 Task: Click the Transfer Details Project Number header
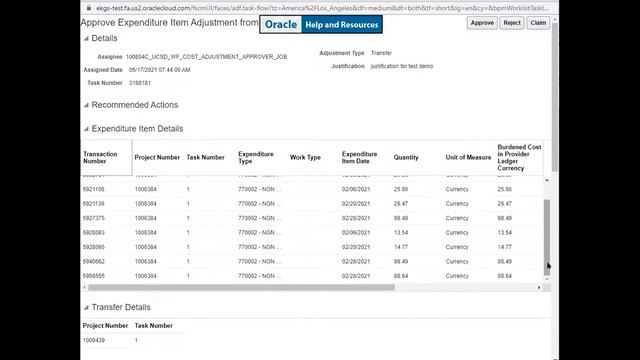tap(105, 326)
